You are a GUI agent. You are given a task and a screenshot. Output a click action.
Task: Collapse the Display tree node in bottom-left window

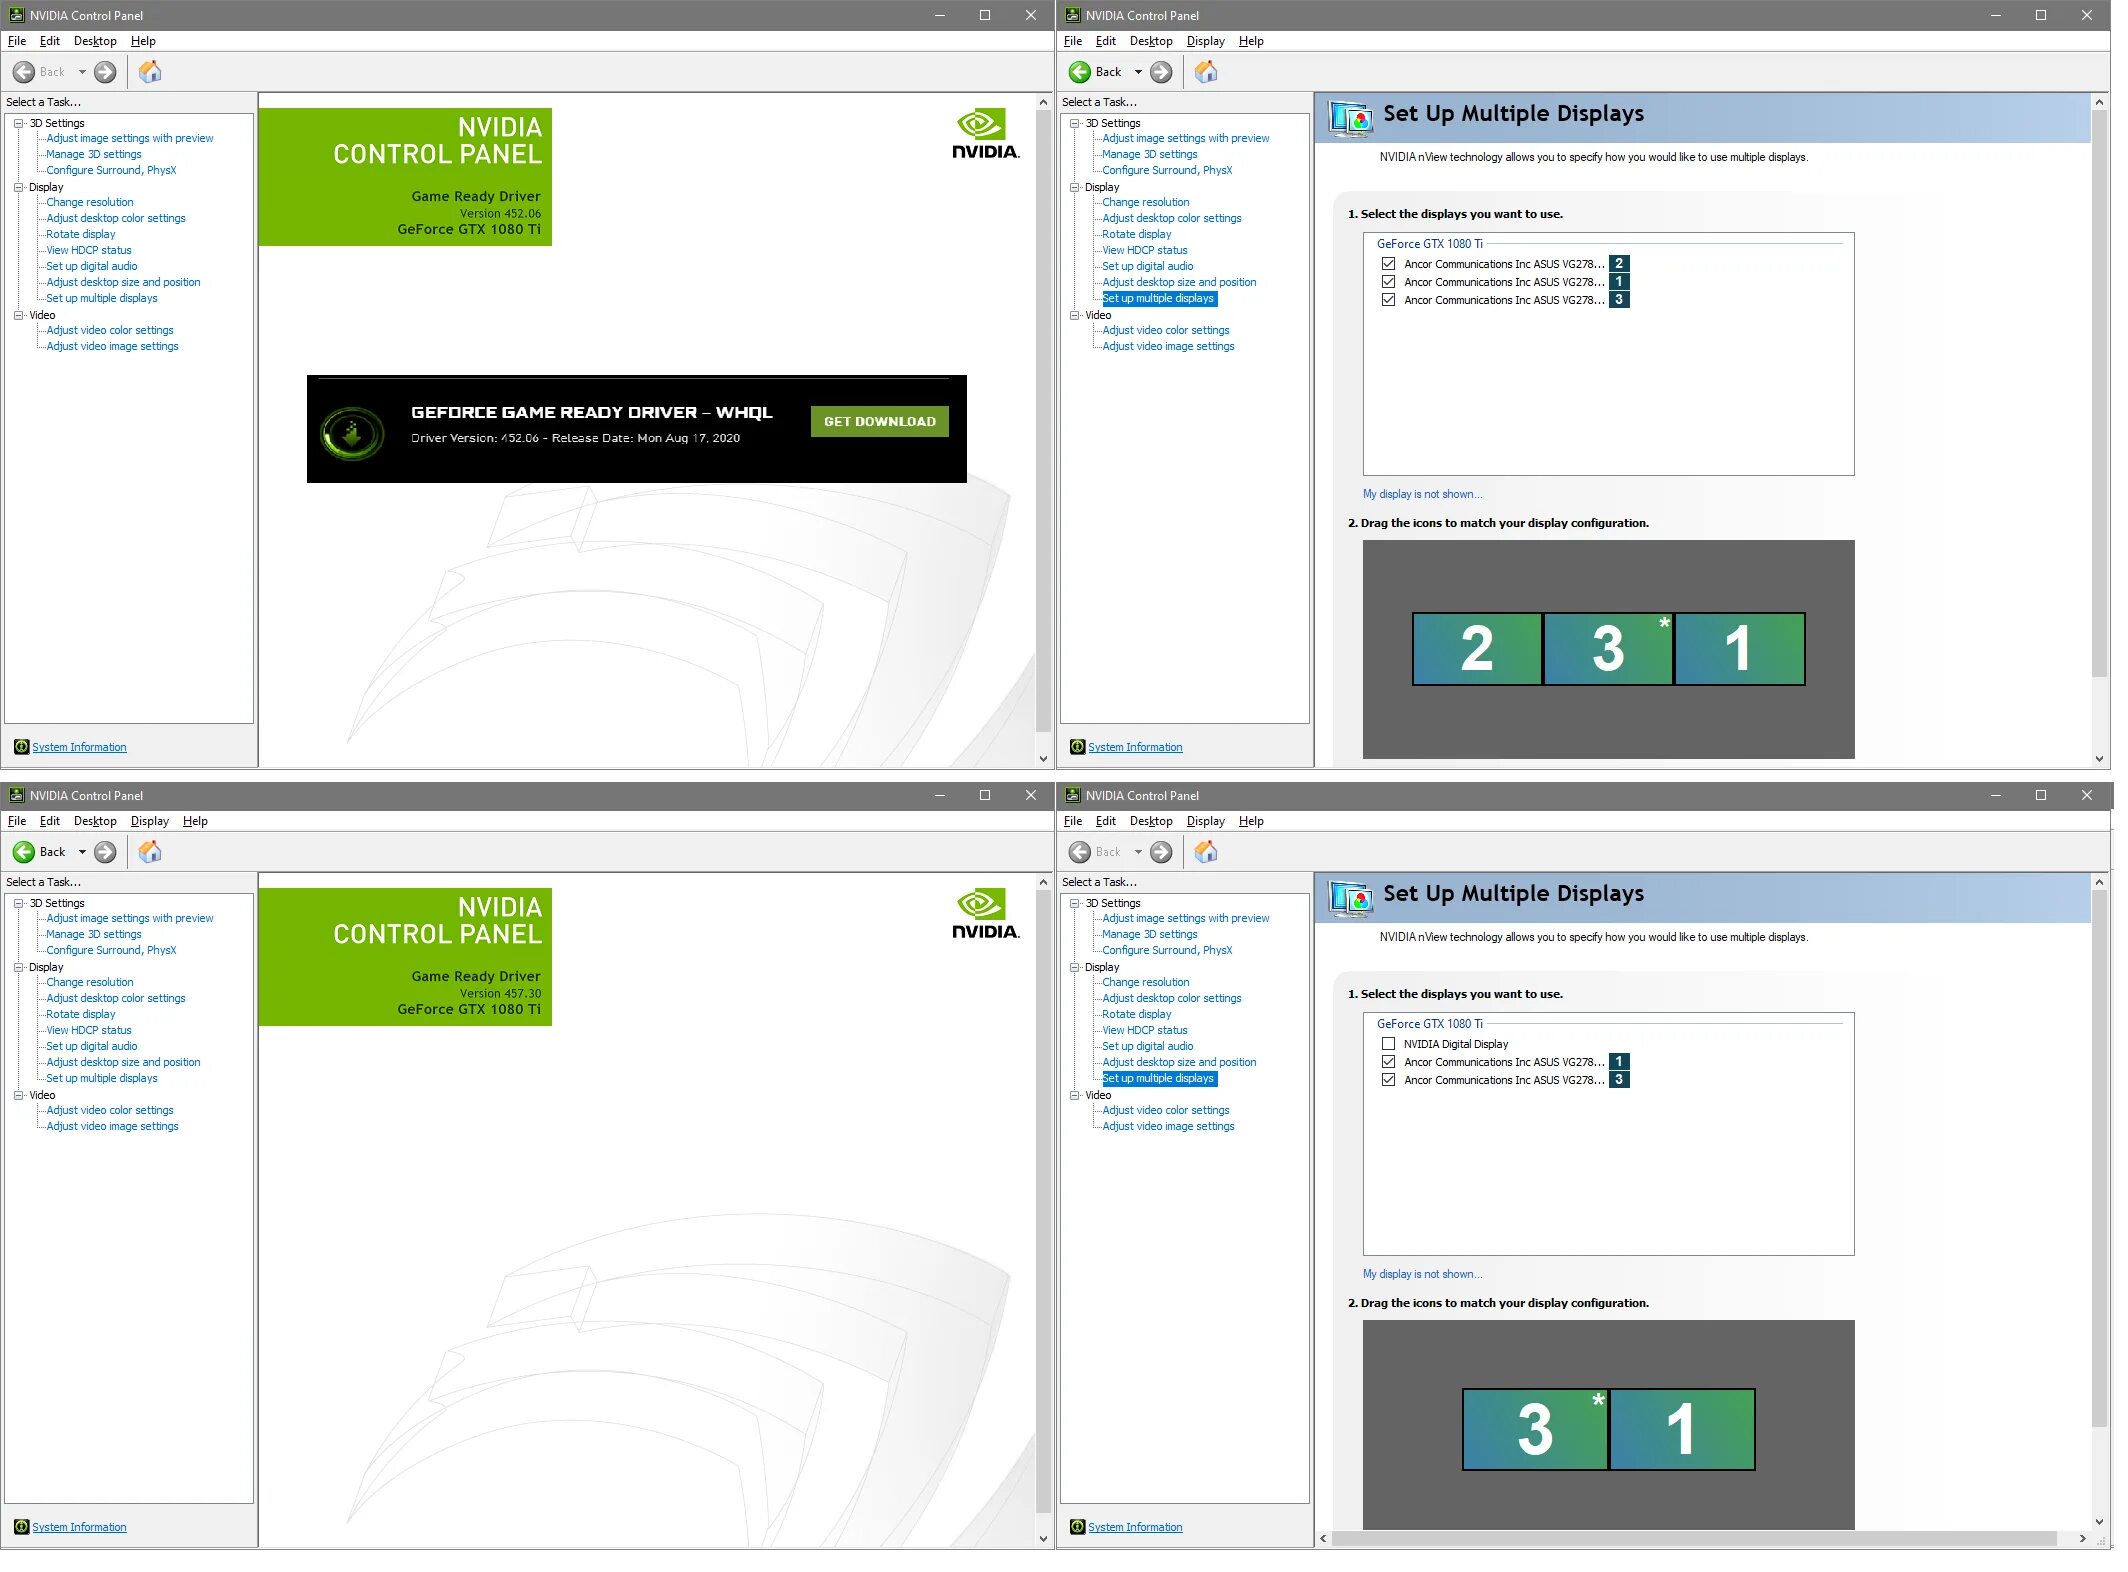18,967
